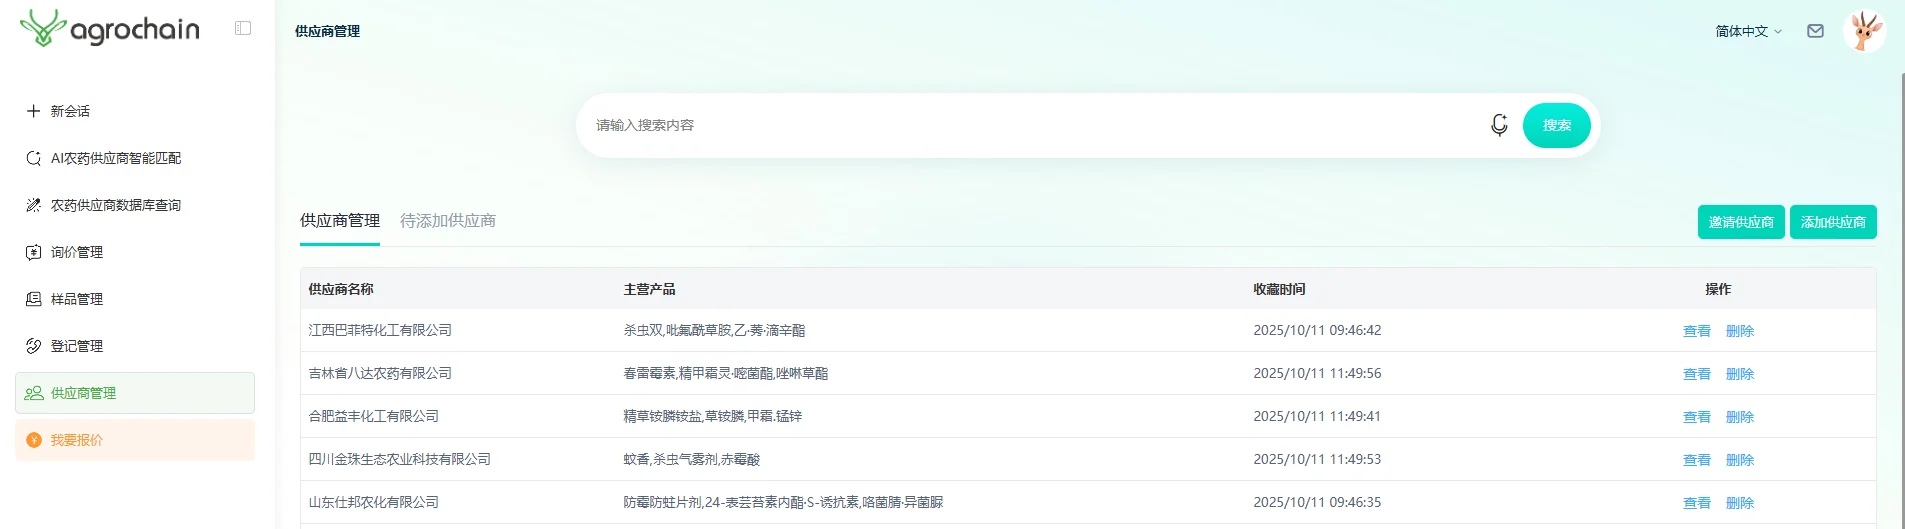Viewport: 1905px width, 529px height.
Task: Click the page vertical scrollbar
Action: (x=1901, y=300)
